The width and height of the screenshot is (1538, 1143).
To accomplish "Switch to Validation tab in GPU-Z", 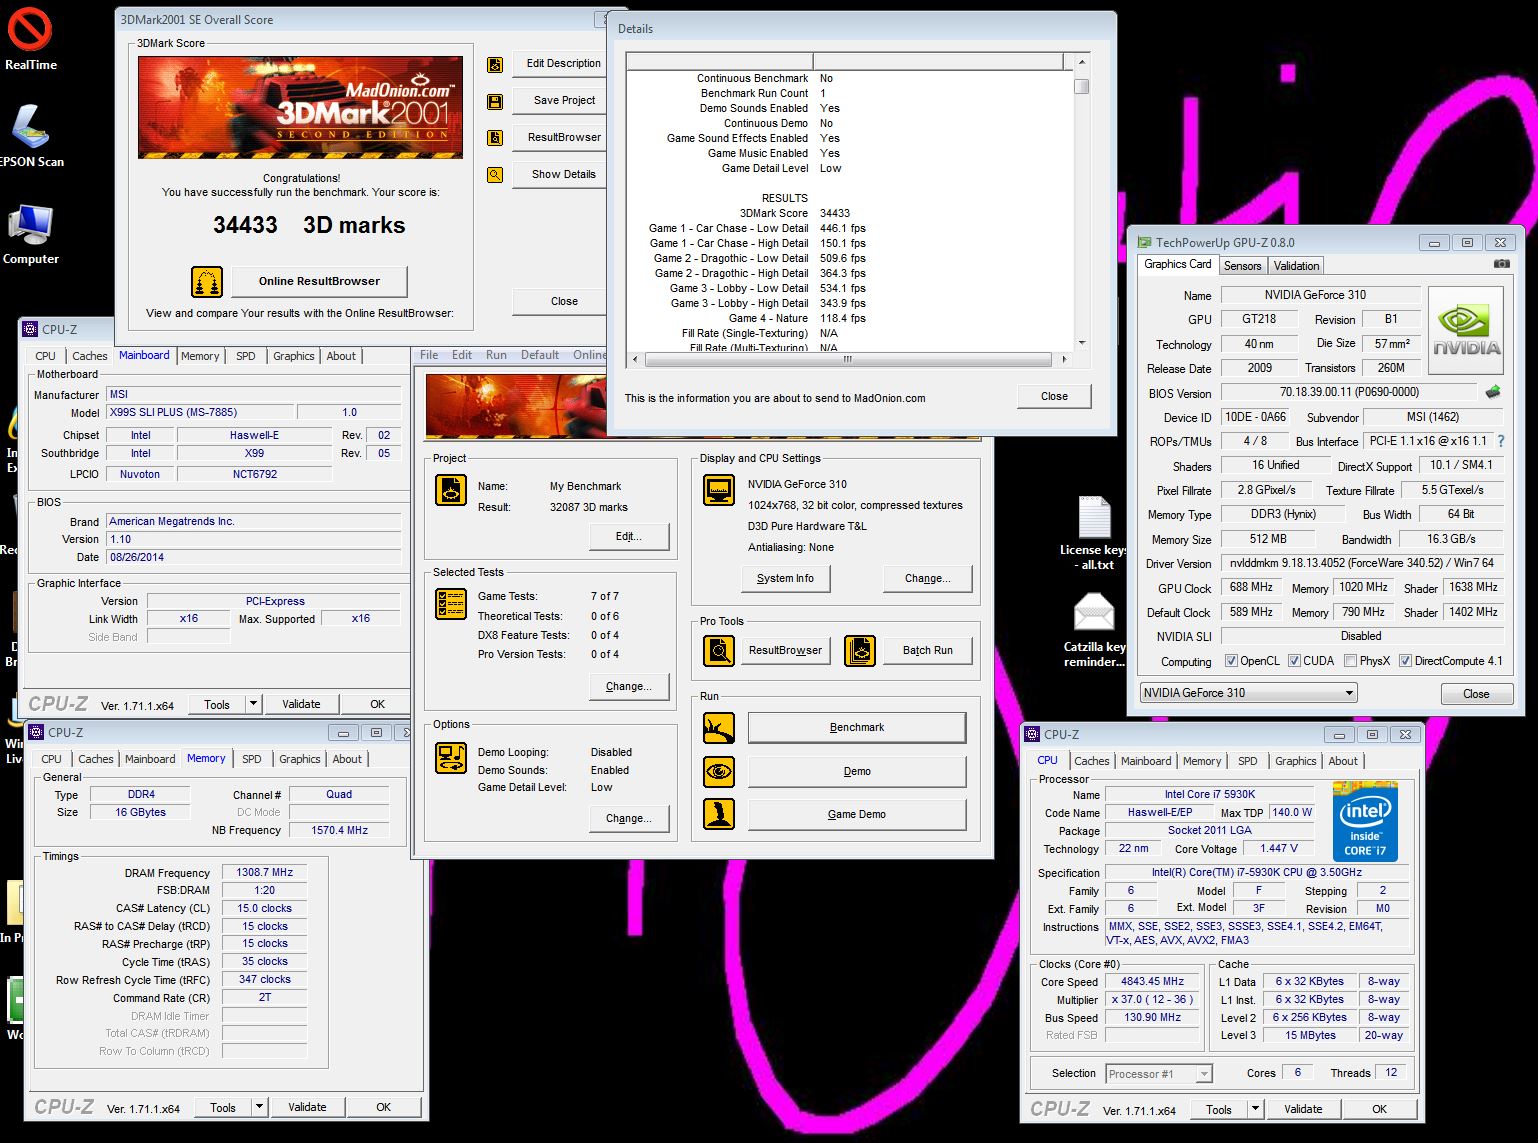I will tap(1297, 266).
